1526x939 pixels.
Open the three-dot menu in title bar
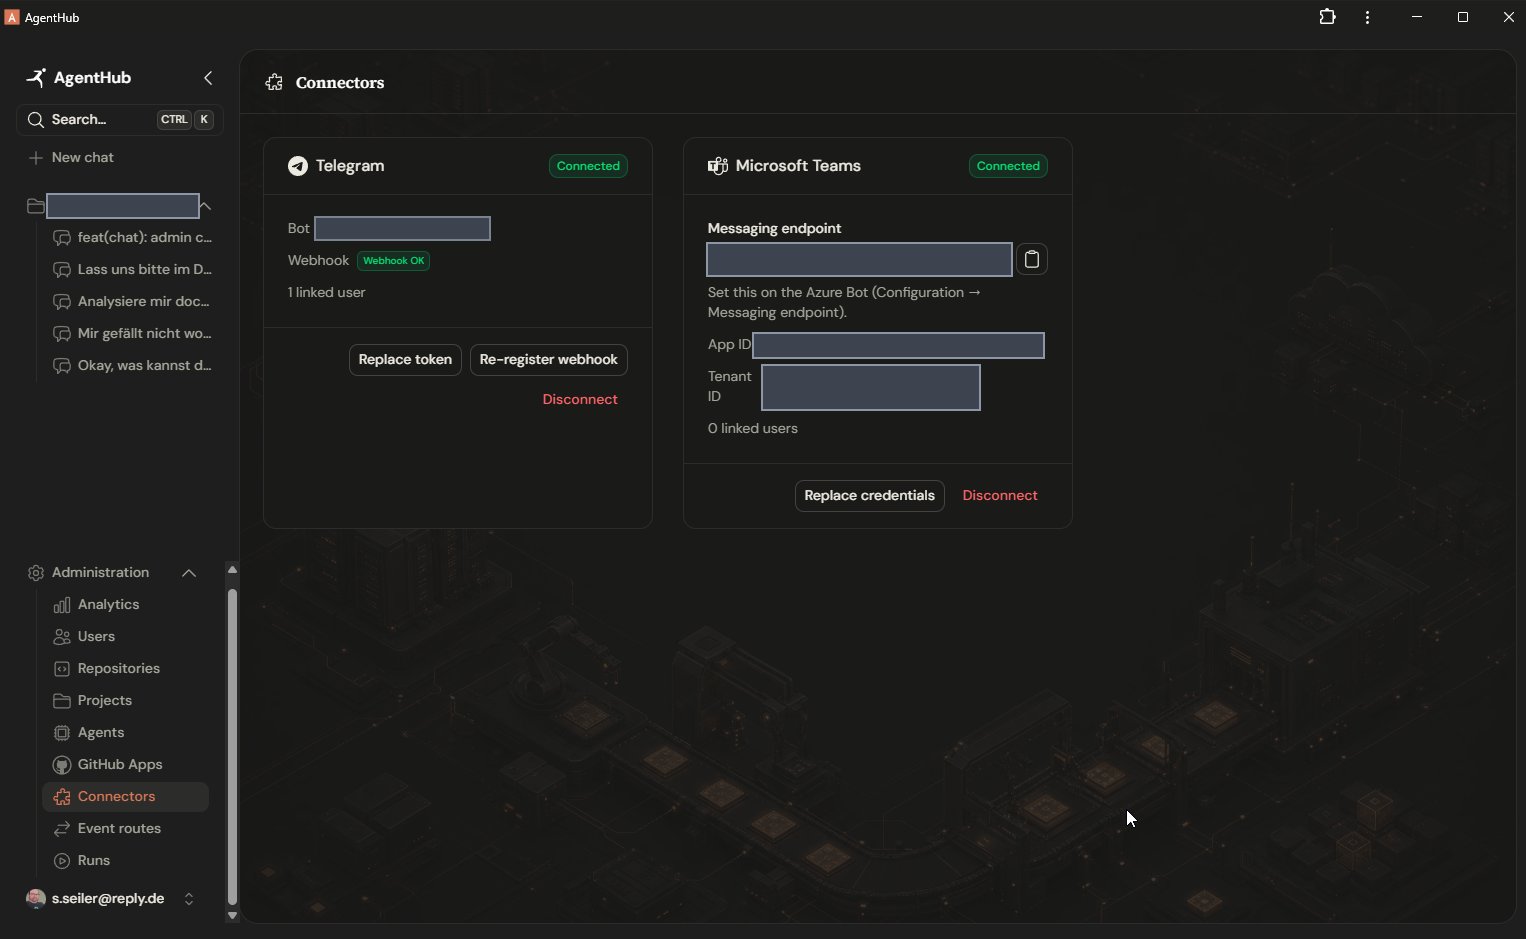coord(1367,17)
